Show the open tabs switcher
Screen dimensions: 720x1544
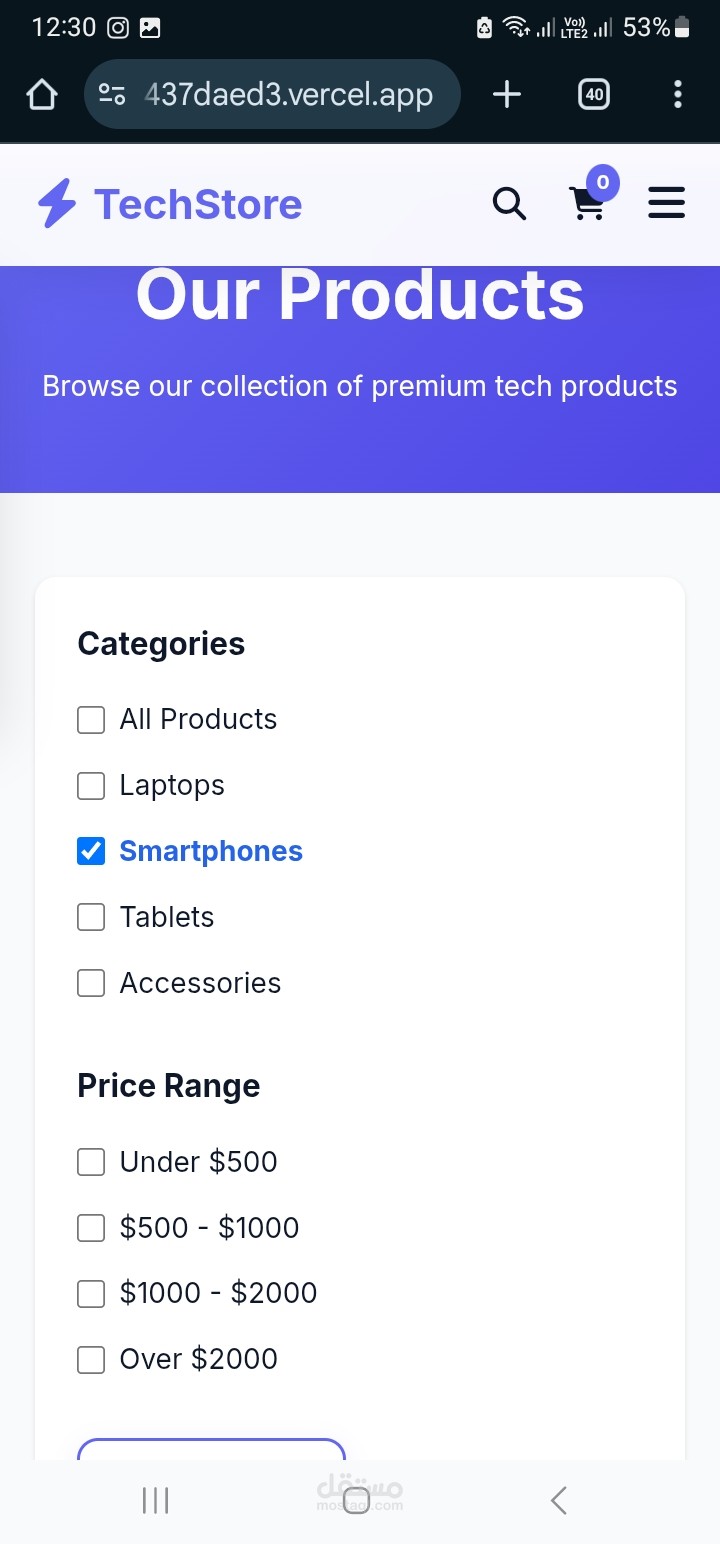click(594, 95)
